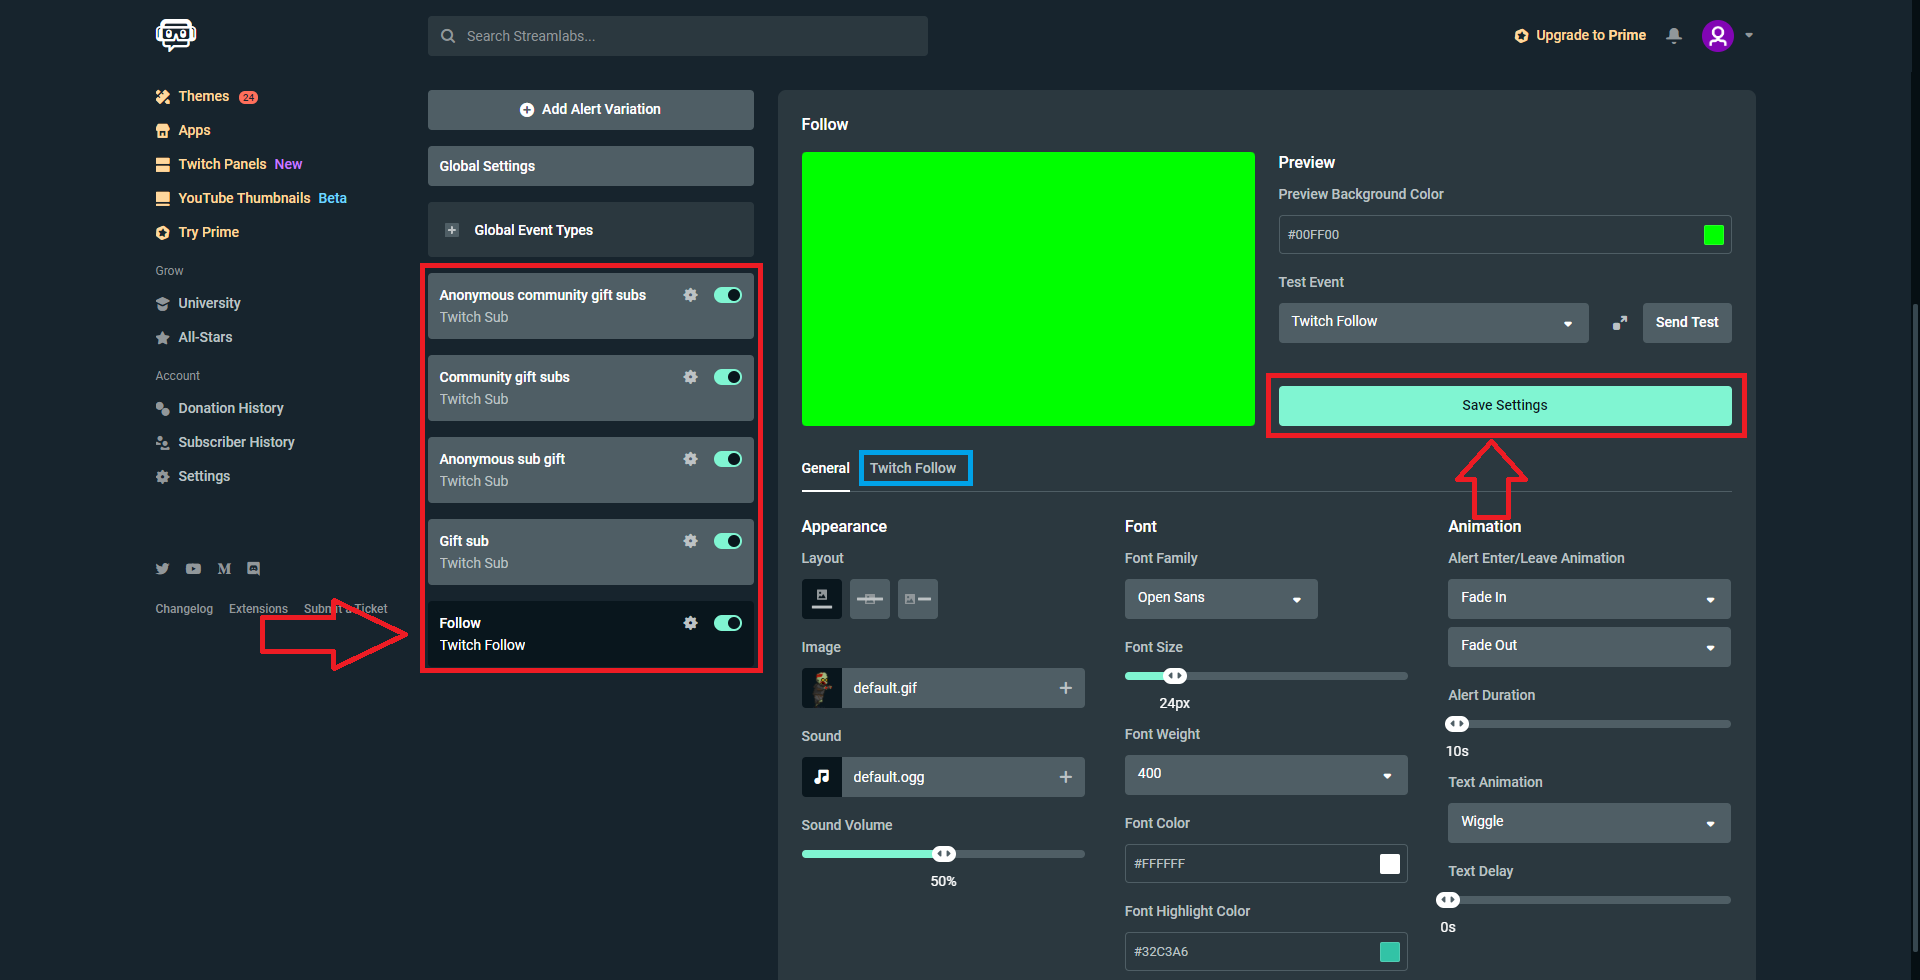
Task: Click the search magnifier icon
Action: point(448,36)
